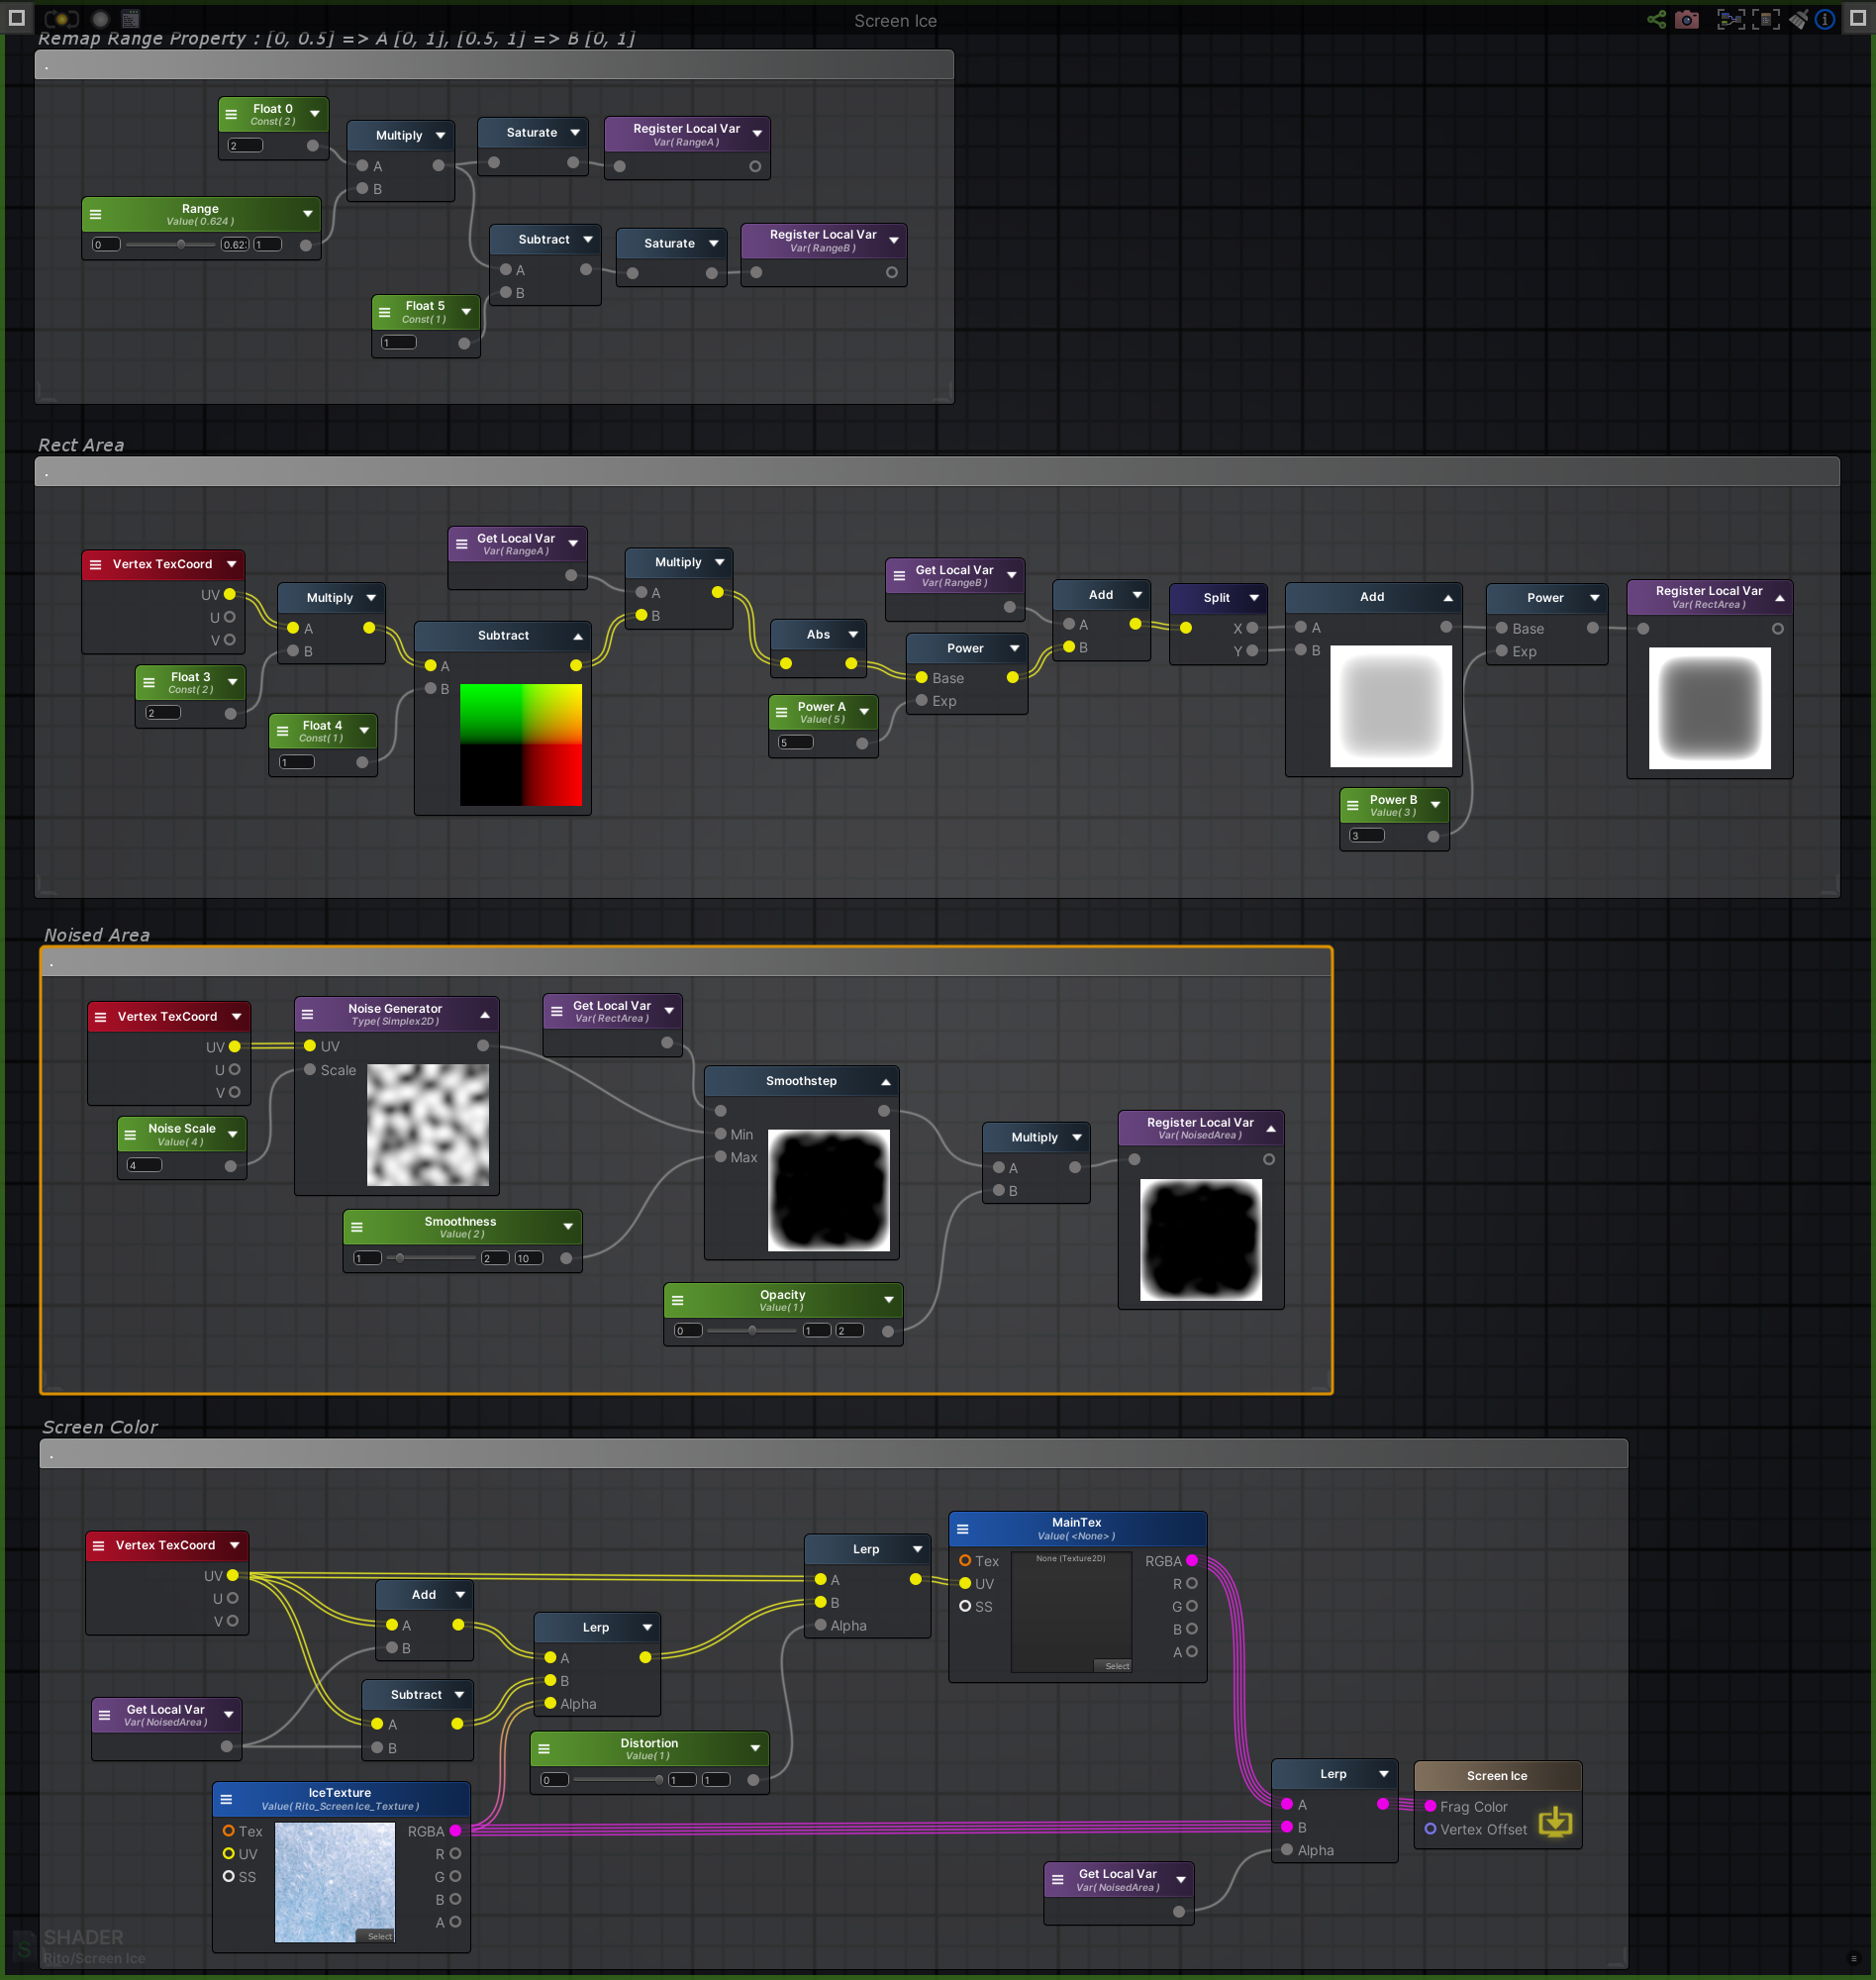1876x1980 pixels.
Task: Take a screenshot of the shader graph
Action: click(1687, 19)
